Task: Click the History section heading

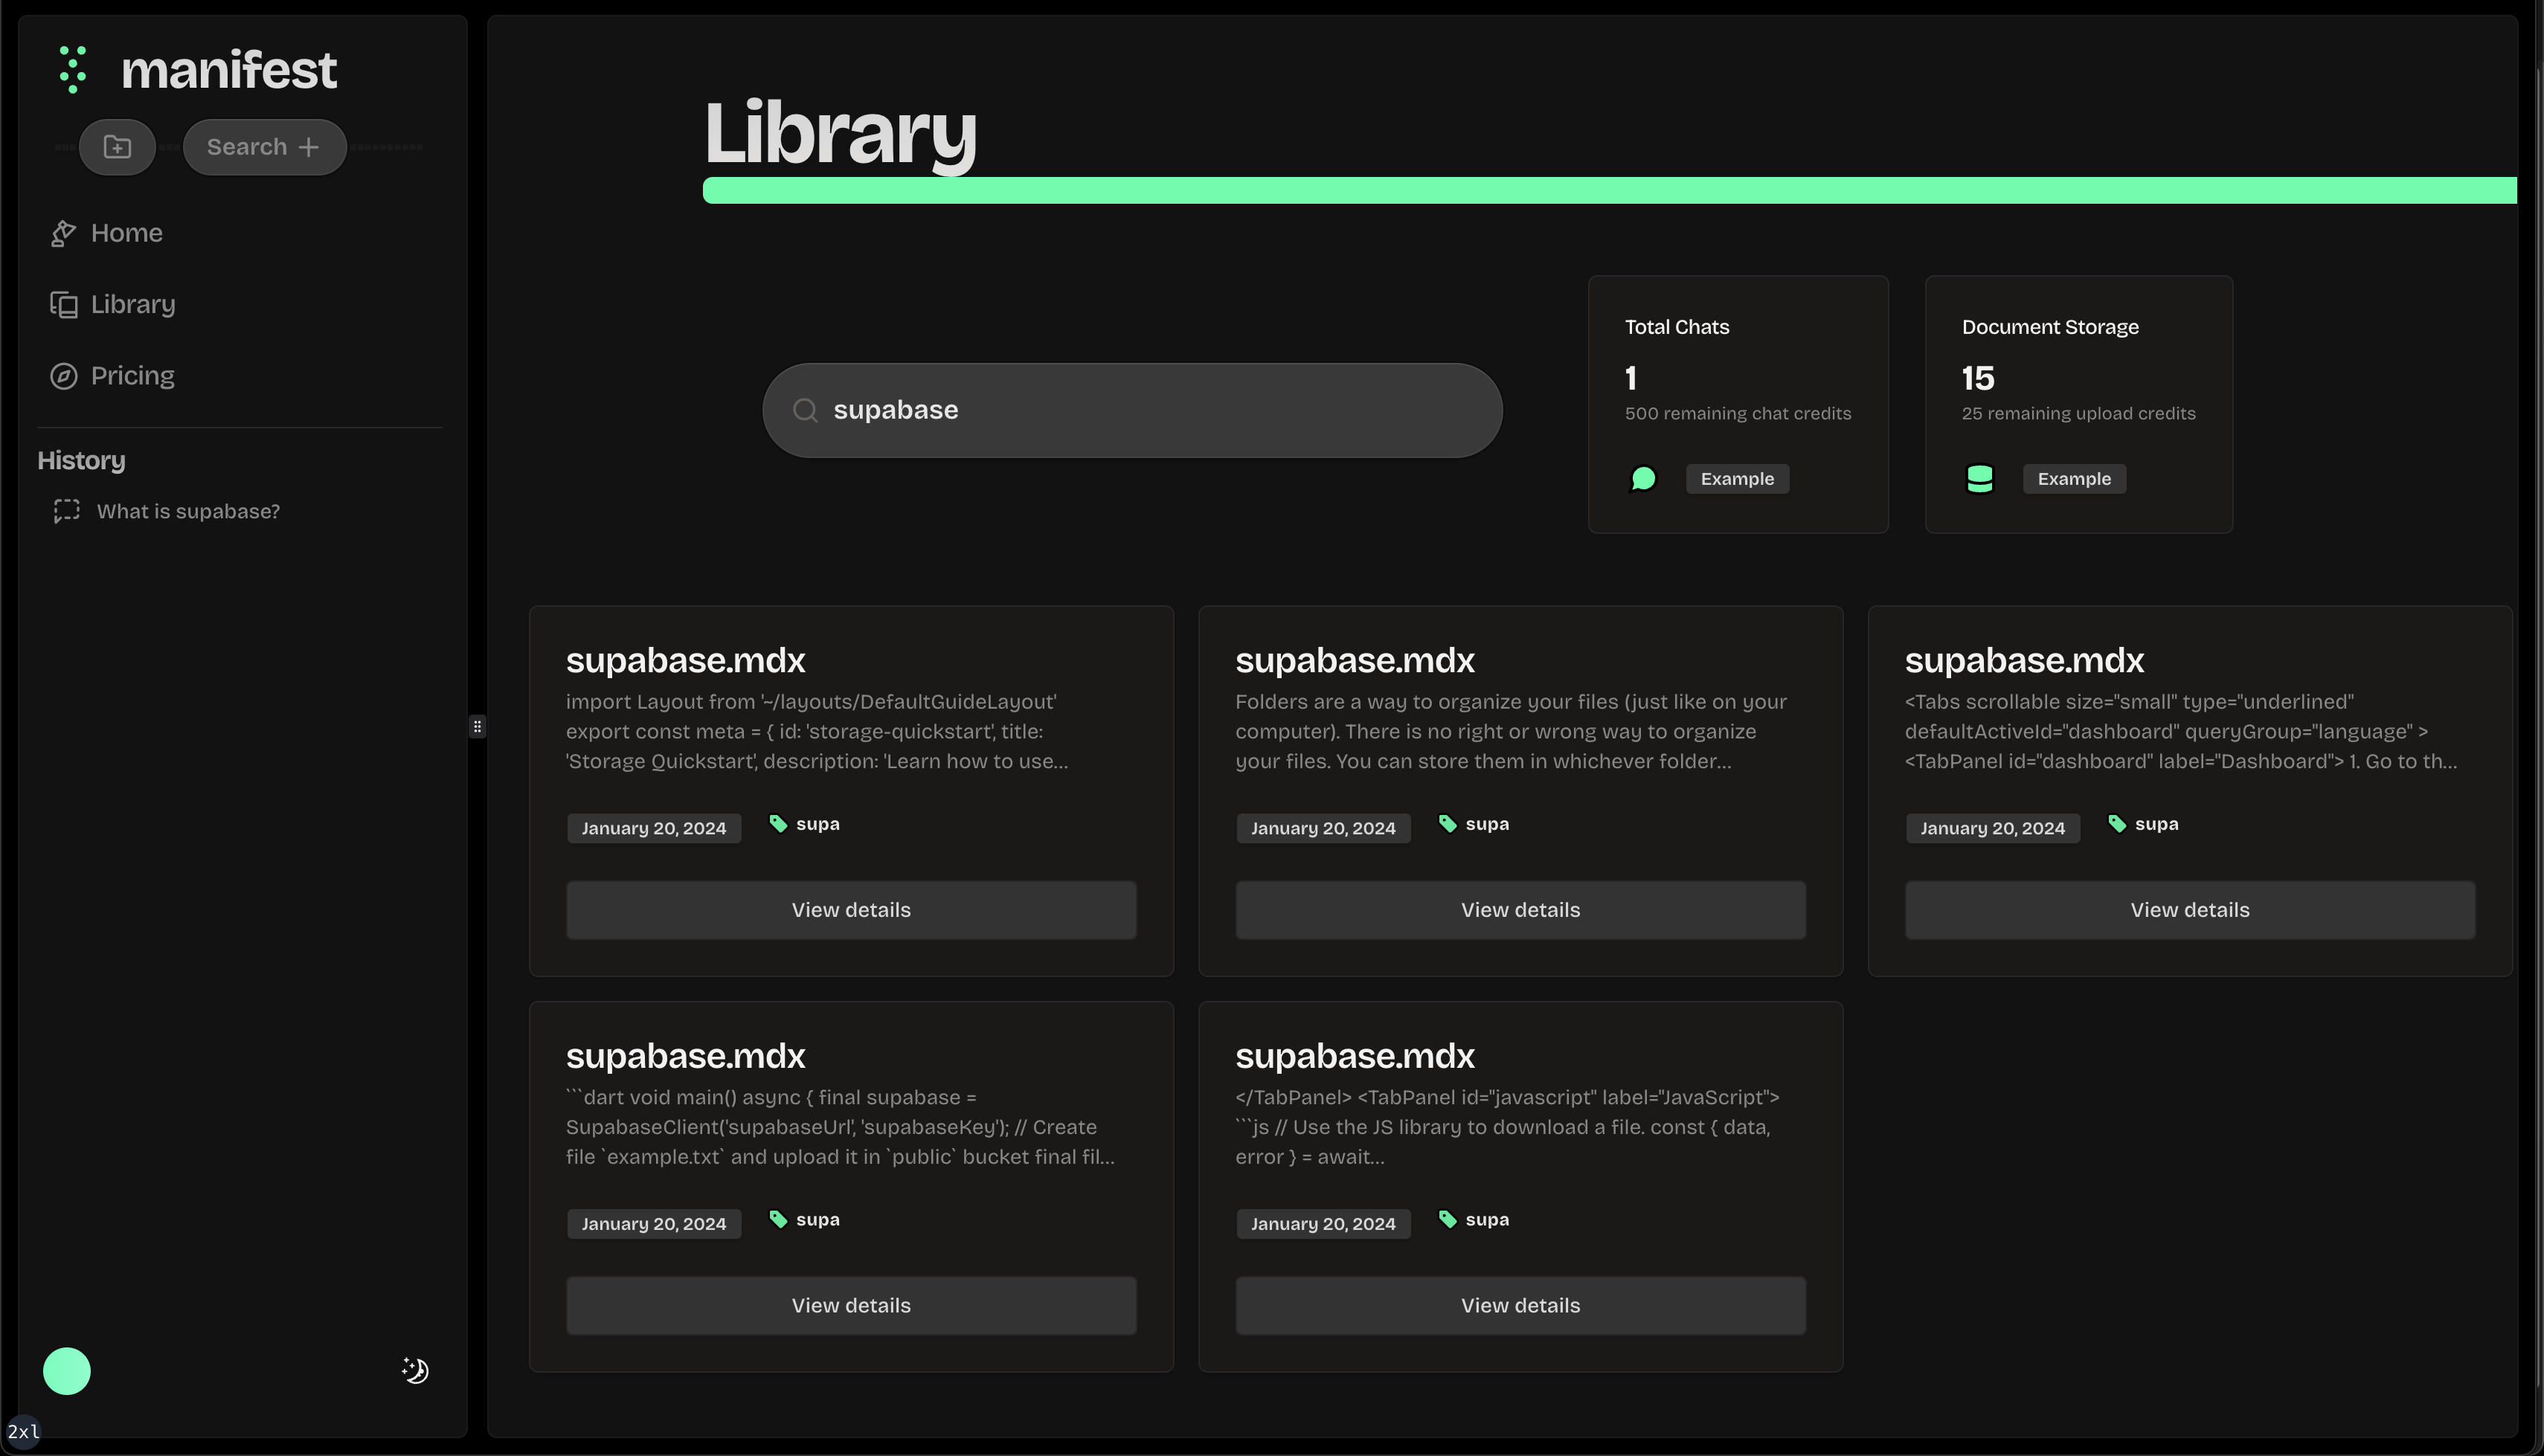Action: 81,460
